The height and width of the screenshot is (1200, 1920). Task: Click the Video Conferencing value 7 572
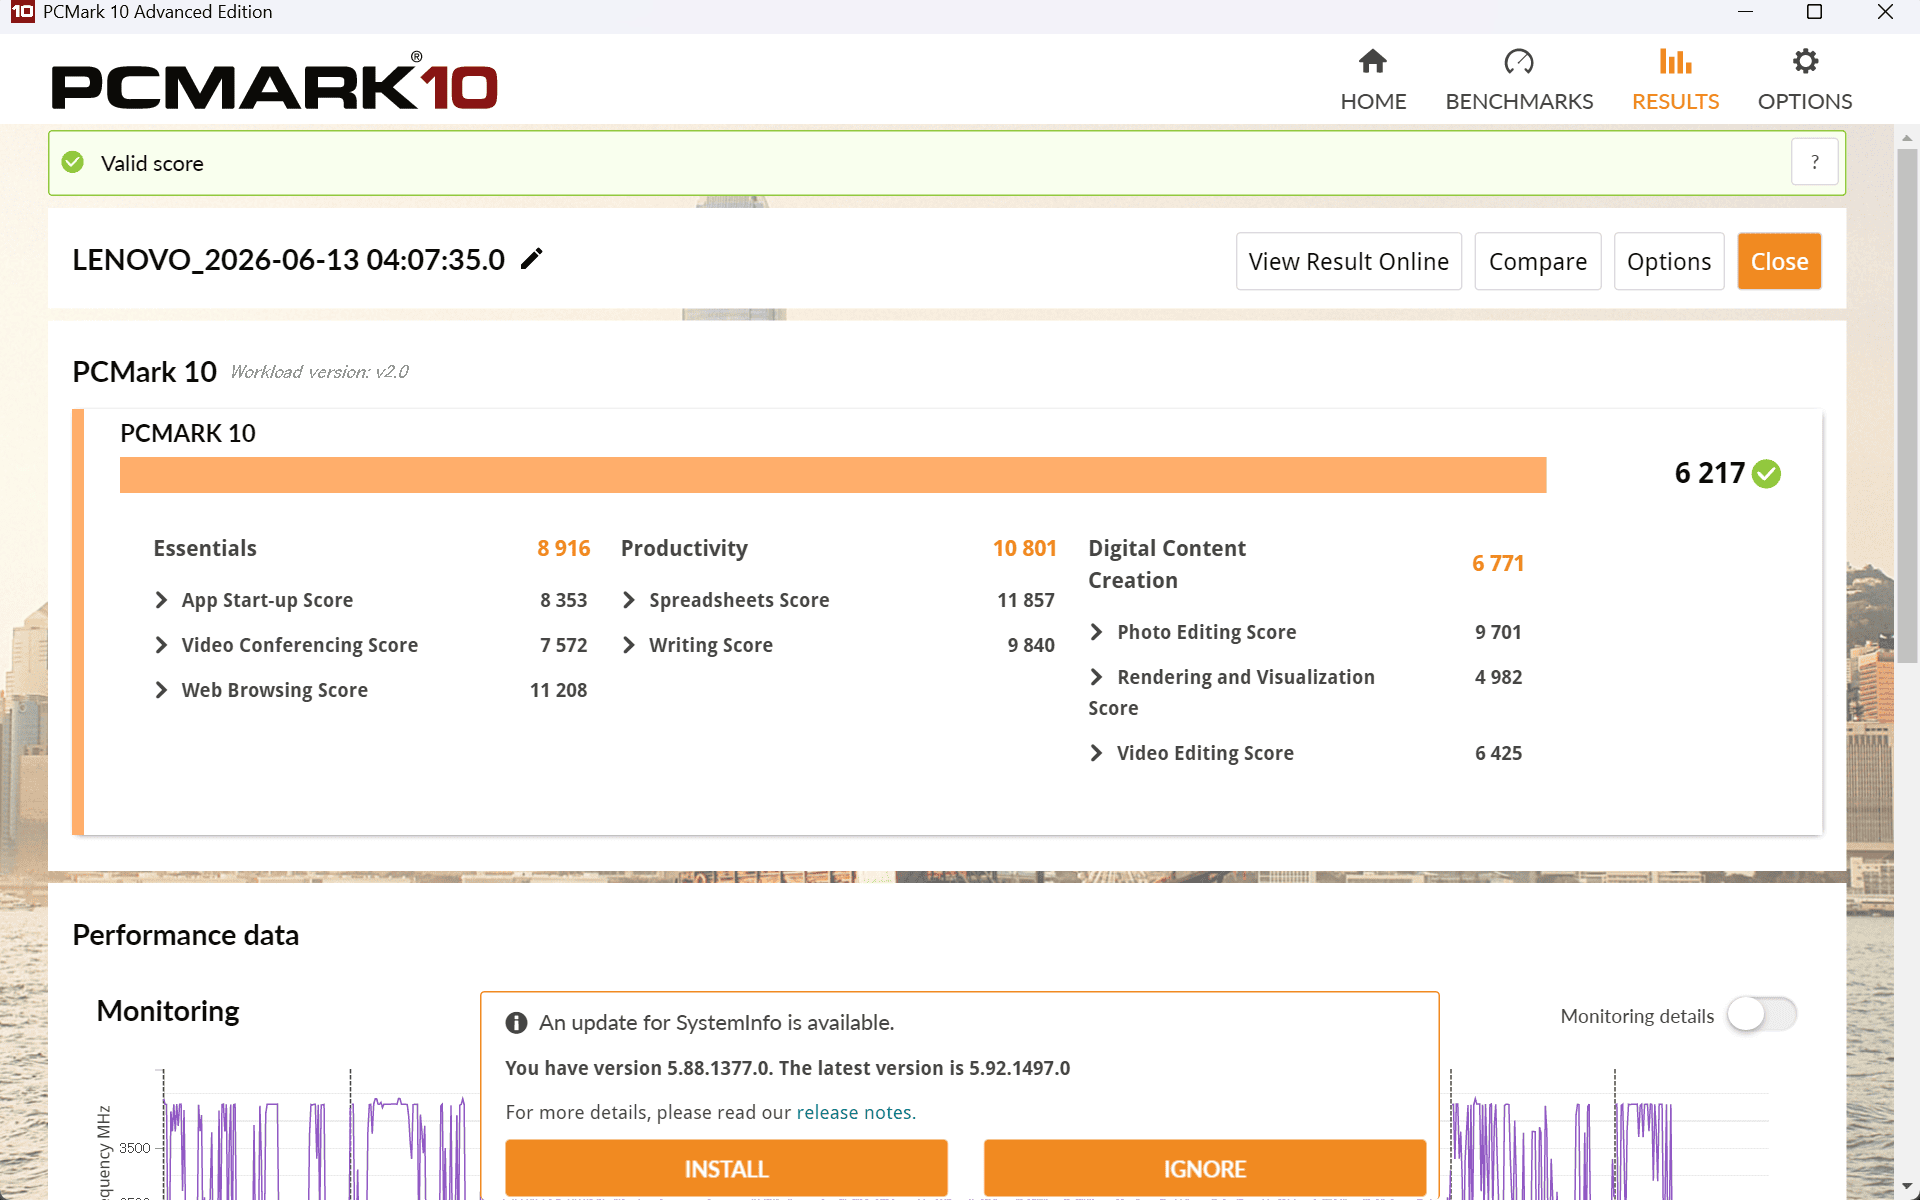point(563,645)
